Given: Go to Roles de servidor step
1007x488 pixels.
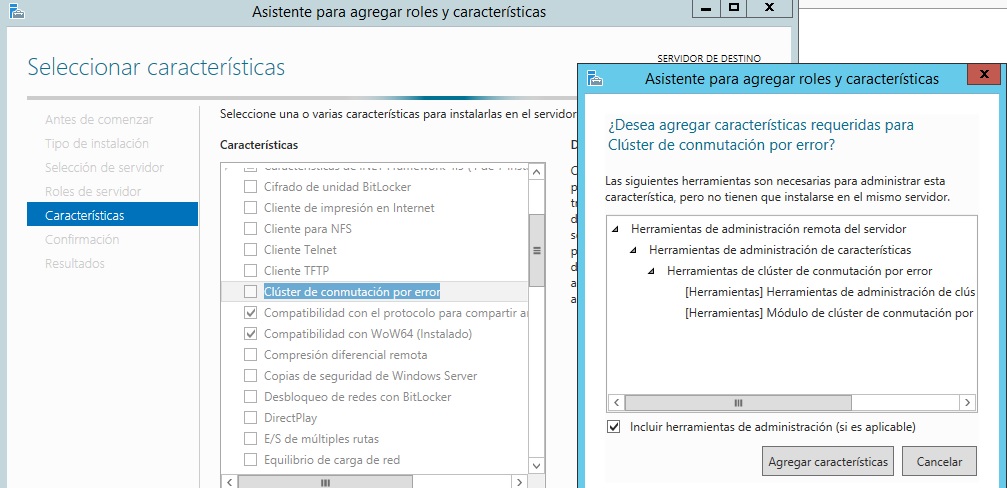Looking at the screenshot, I should point(93,191).
